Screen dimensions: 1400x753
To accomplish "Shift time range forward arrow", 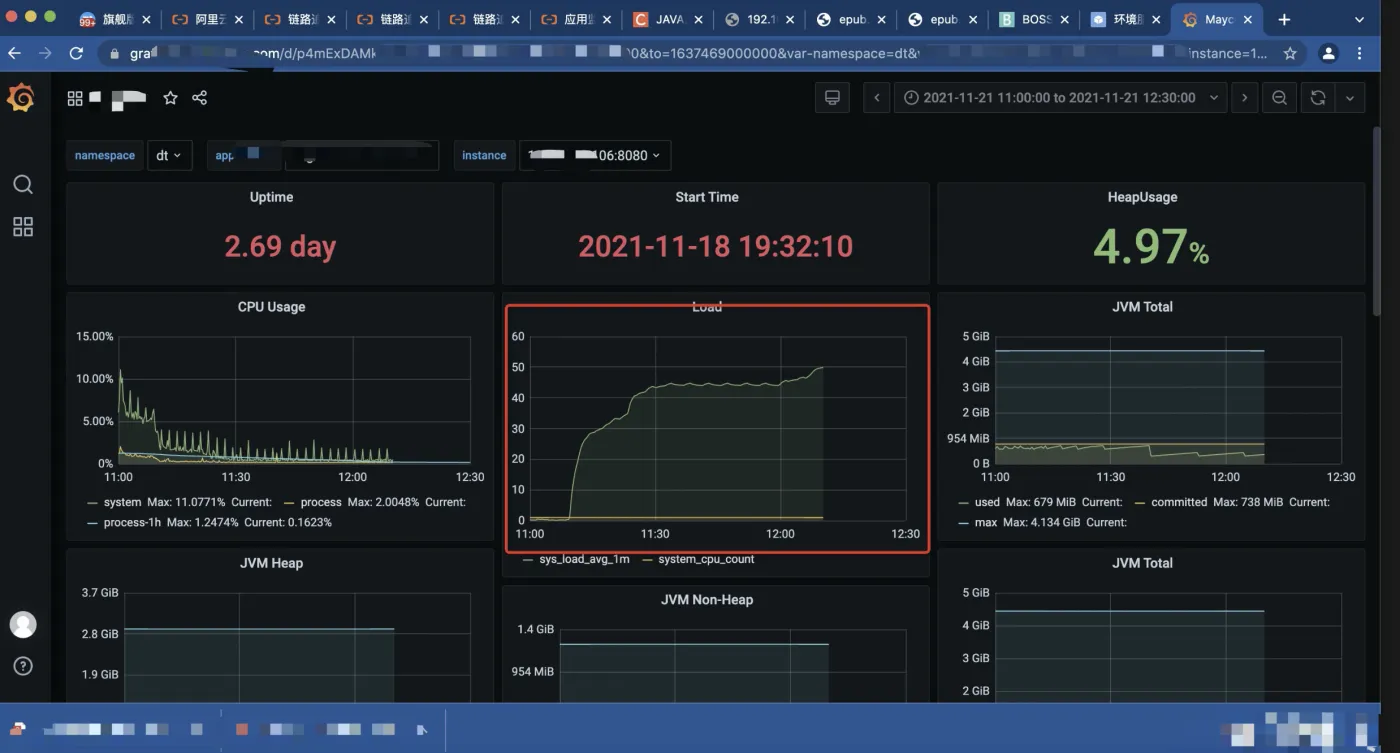I will 1244,98.
